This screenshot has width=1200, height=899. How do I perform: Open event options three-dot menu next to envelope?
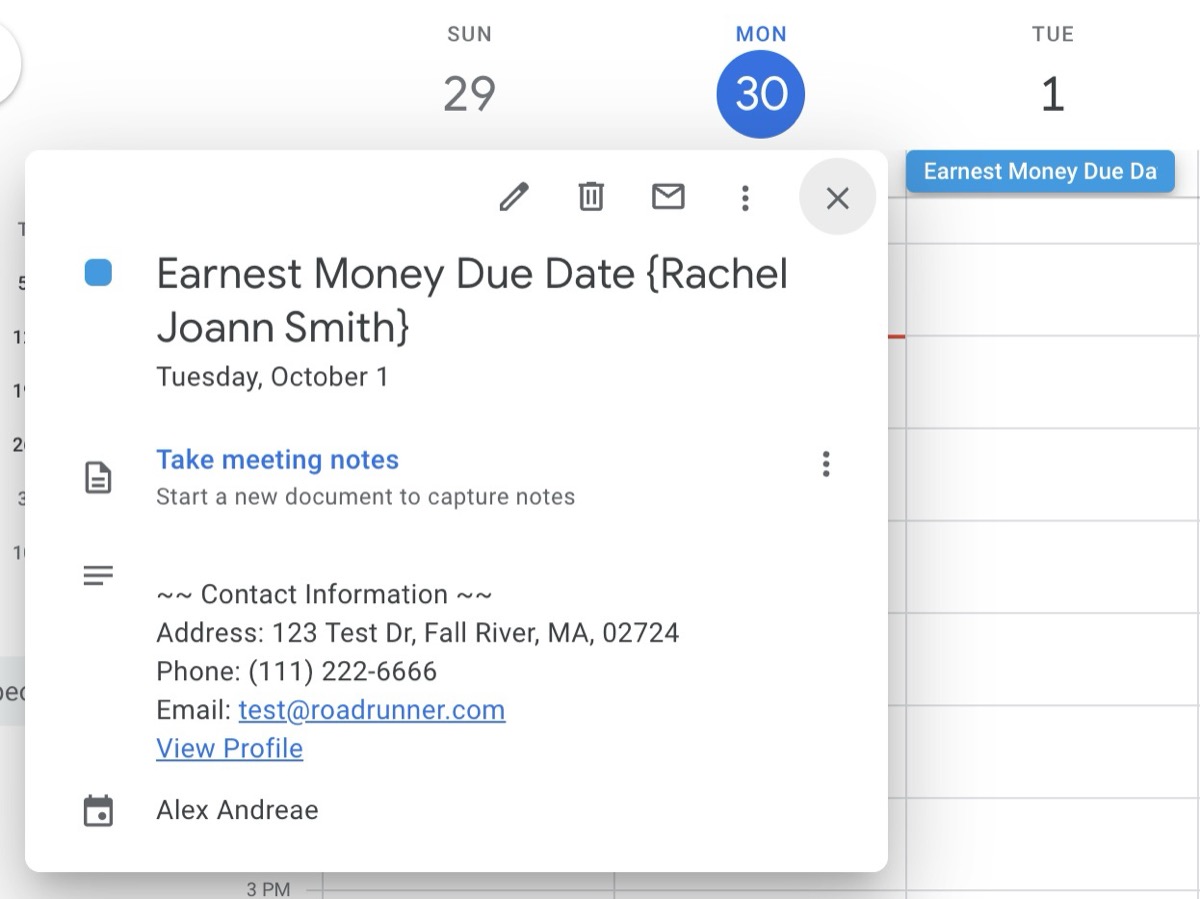pyautogui.click(x=745, y=197)
